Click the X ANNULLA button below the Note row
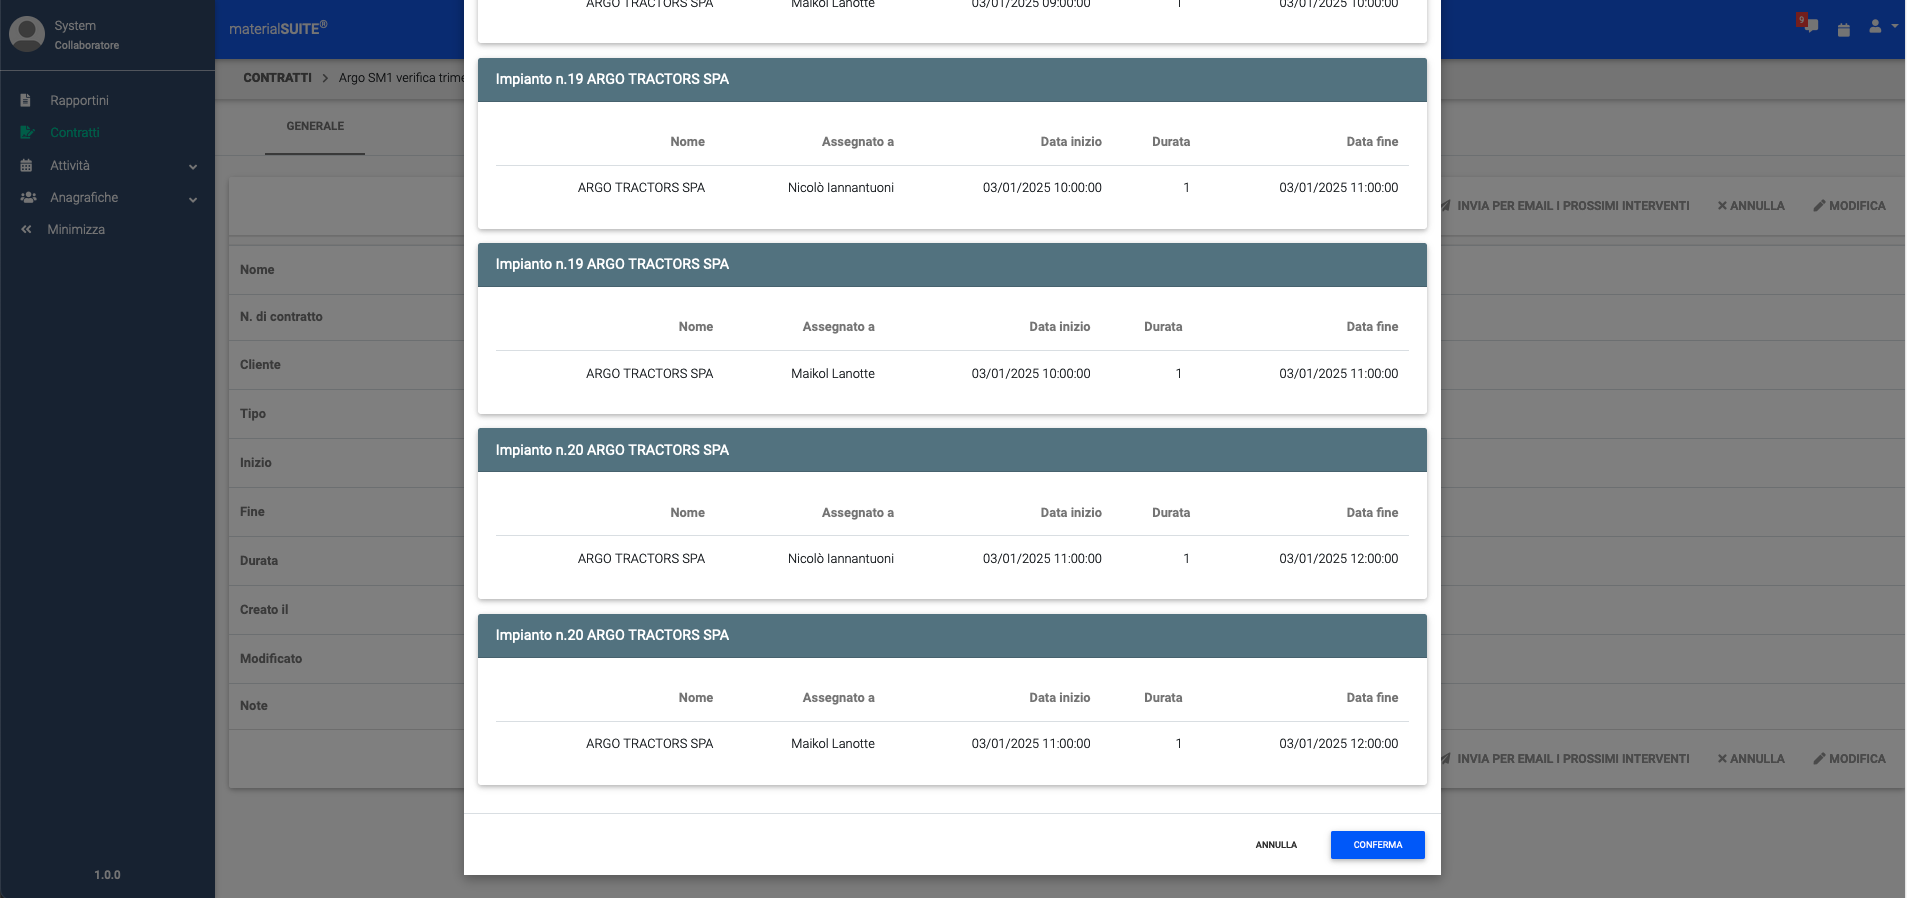The width and height of the screenshot is (1907, 898). tap(1750, 759)
